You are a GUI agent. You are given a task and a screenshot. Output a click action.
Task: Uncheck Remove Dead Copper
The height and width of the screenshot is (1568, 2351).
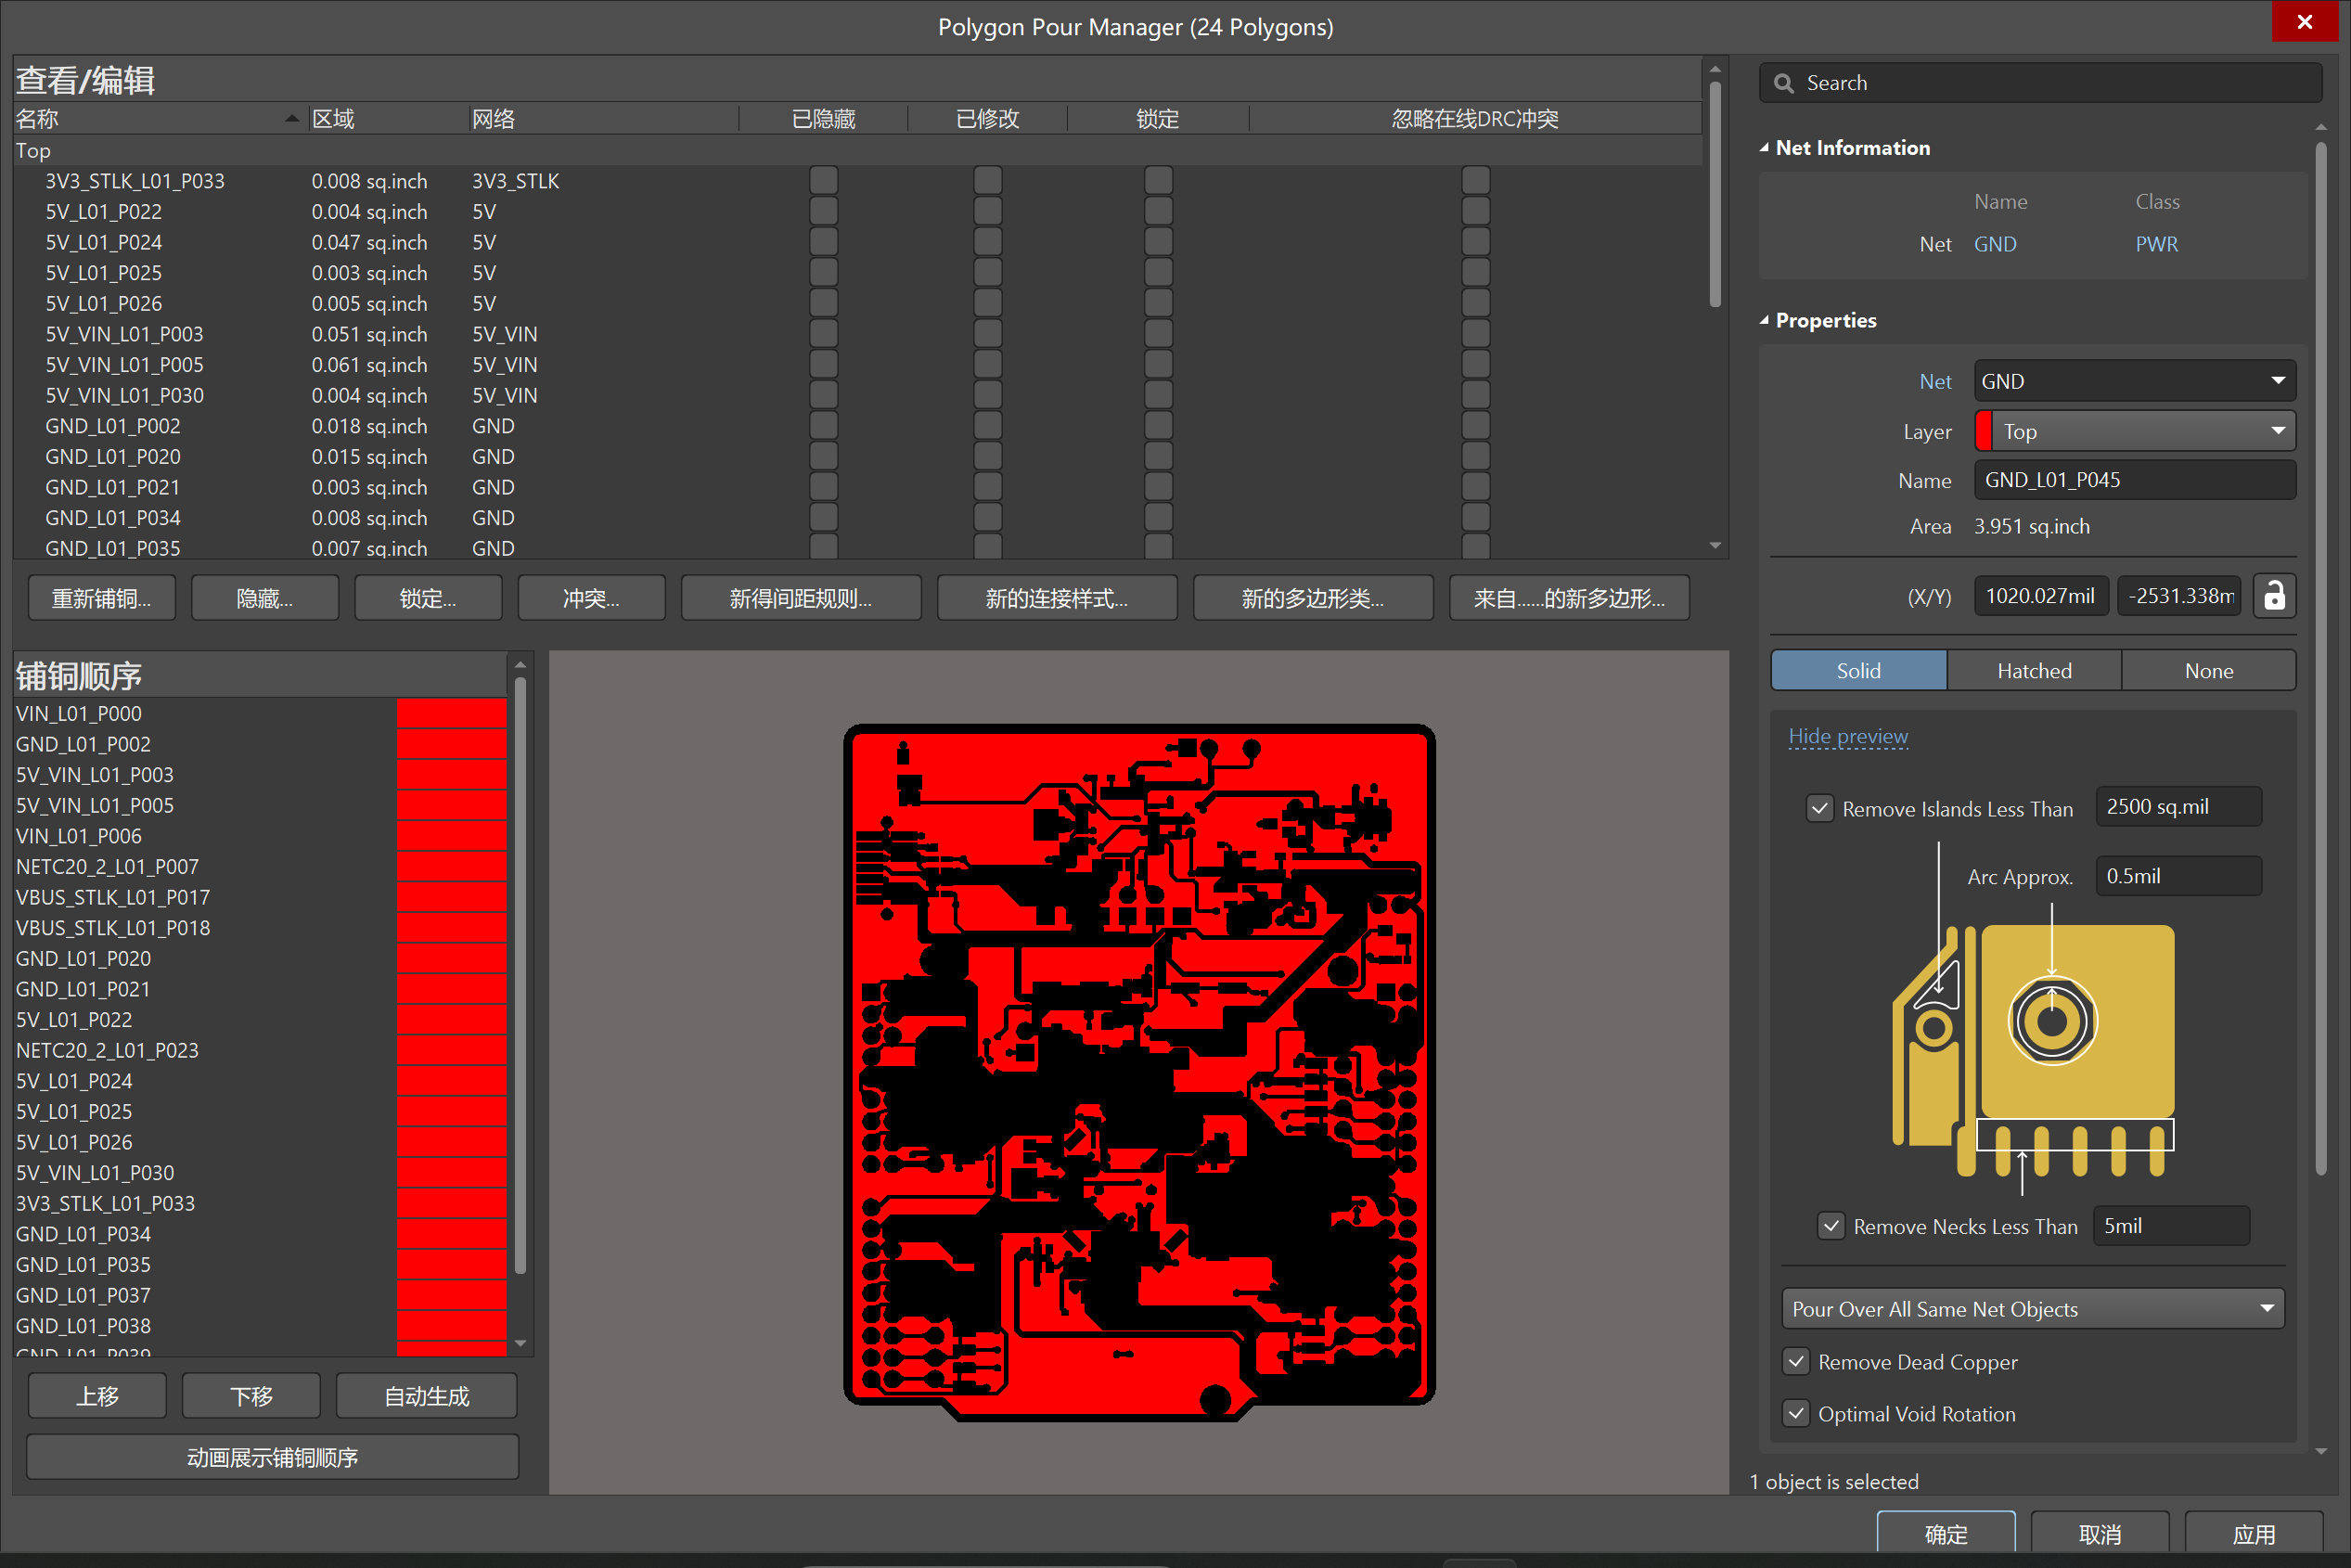click(x=1796, y=1362)
